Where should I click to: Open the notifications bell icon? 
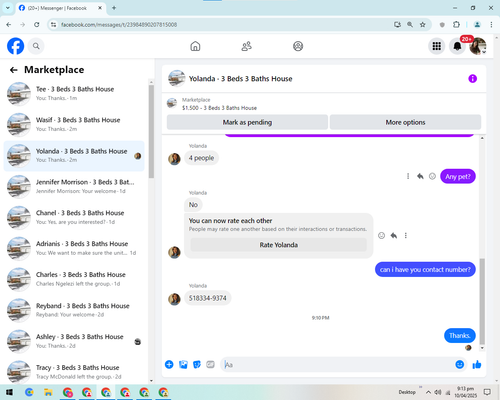click(x=457, y=46)
